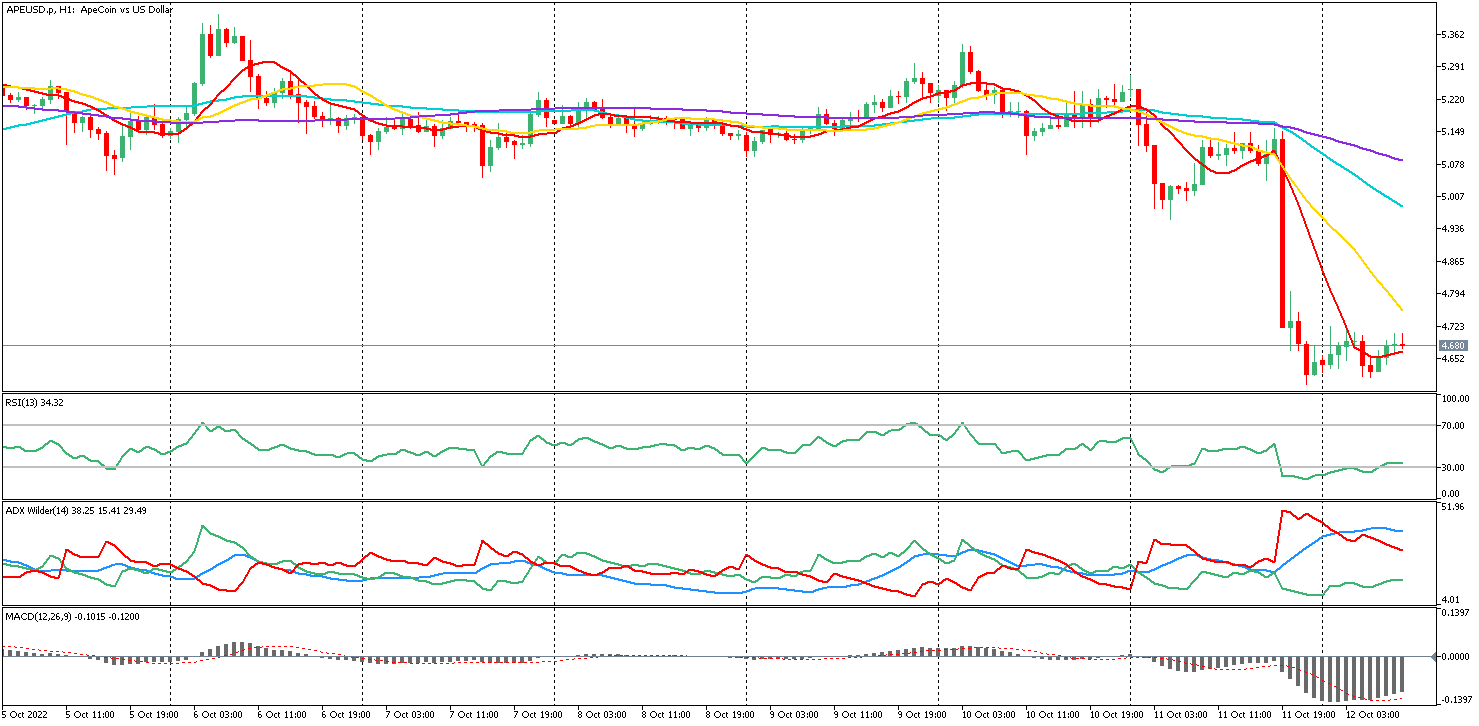The image size is (1479, 726).
Task: Click the RSI 0.00 scale value
Action: pos(1450,494)
